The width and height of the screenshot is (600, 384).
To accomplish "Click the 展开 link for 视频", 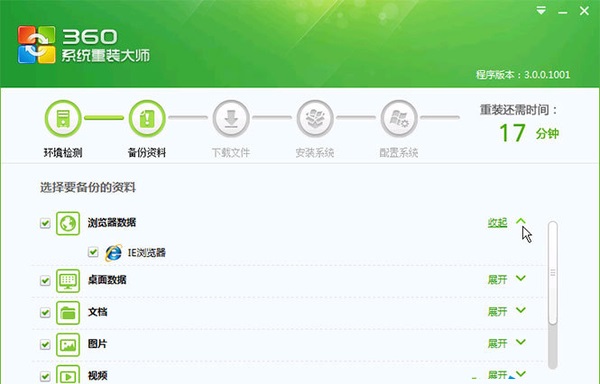I will point(497,375).
